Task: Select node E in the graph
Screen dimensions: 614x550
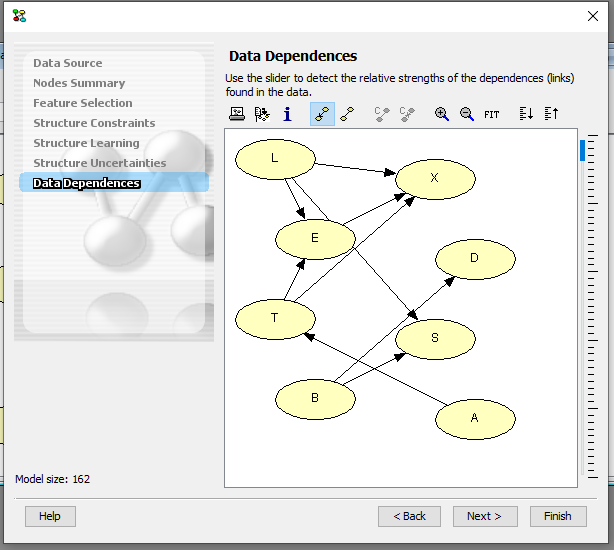Action: tap(315, 239)
